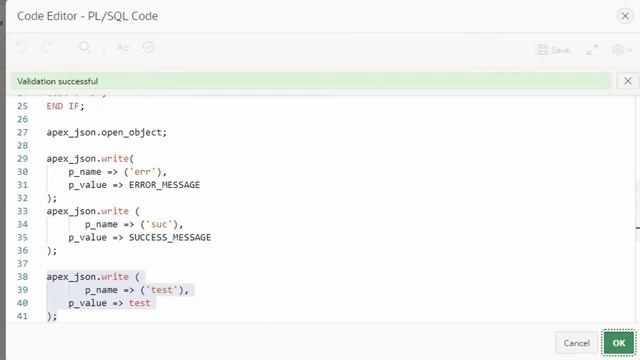The width and height of the screenshot is (640, 360).
Task: Click the Cancel button
Action: point(576,343)
